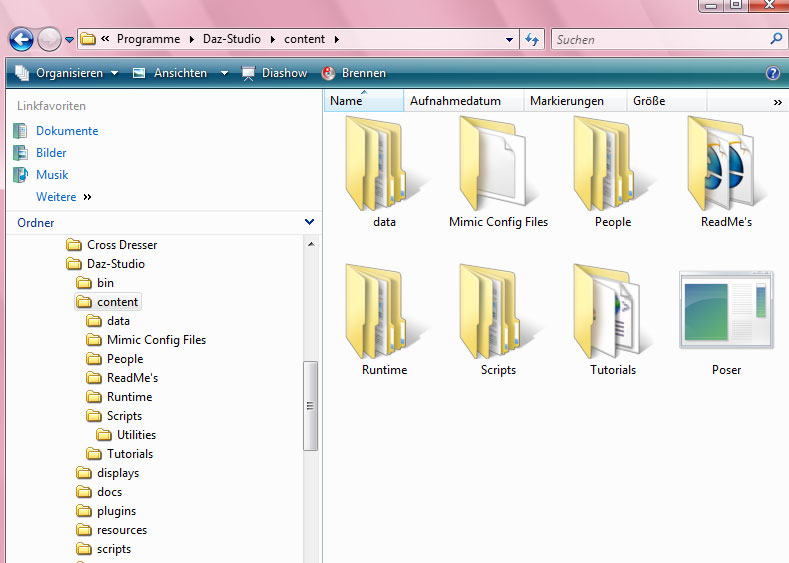The width and height of the screenshot is (789, 563).
Task: Show hidden path levels via double chevron
Action: 105,39
